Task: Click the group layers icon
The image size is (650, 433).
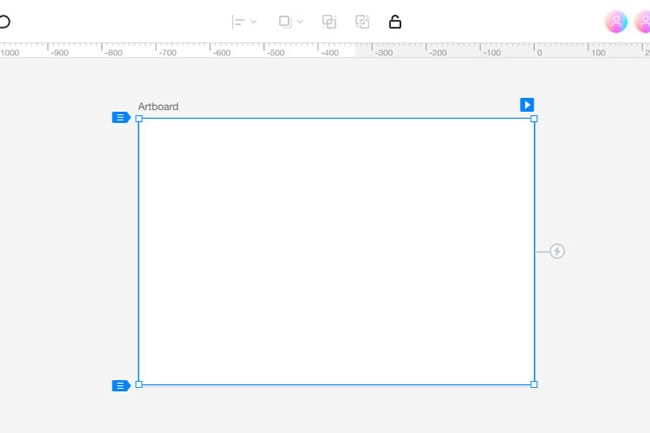Action: [329, 22]
